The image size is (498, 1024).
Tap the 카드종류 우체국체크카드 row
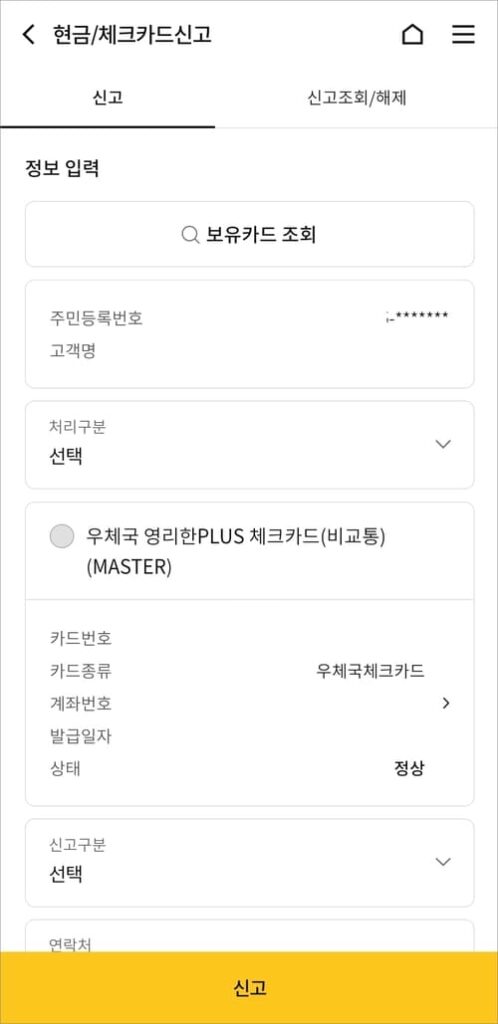coord(237,671)
